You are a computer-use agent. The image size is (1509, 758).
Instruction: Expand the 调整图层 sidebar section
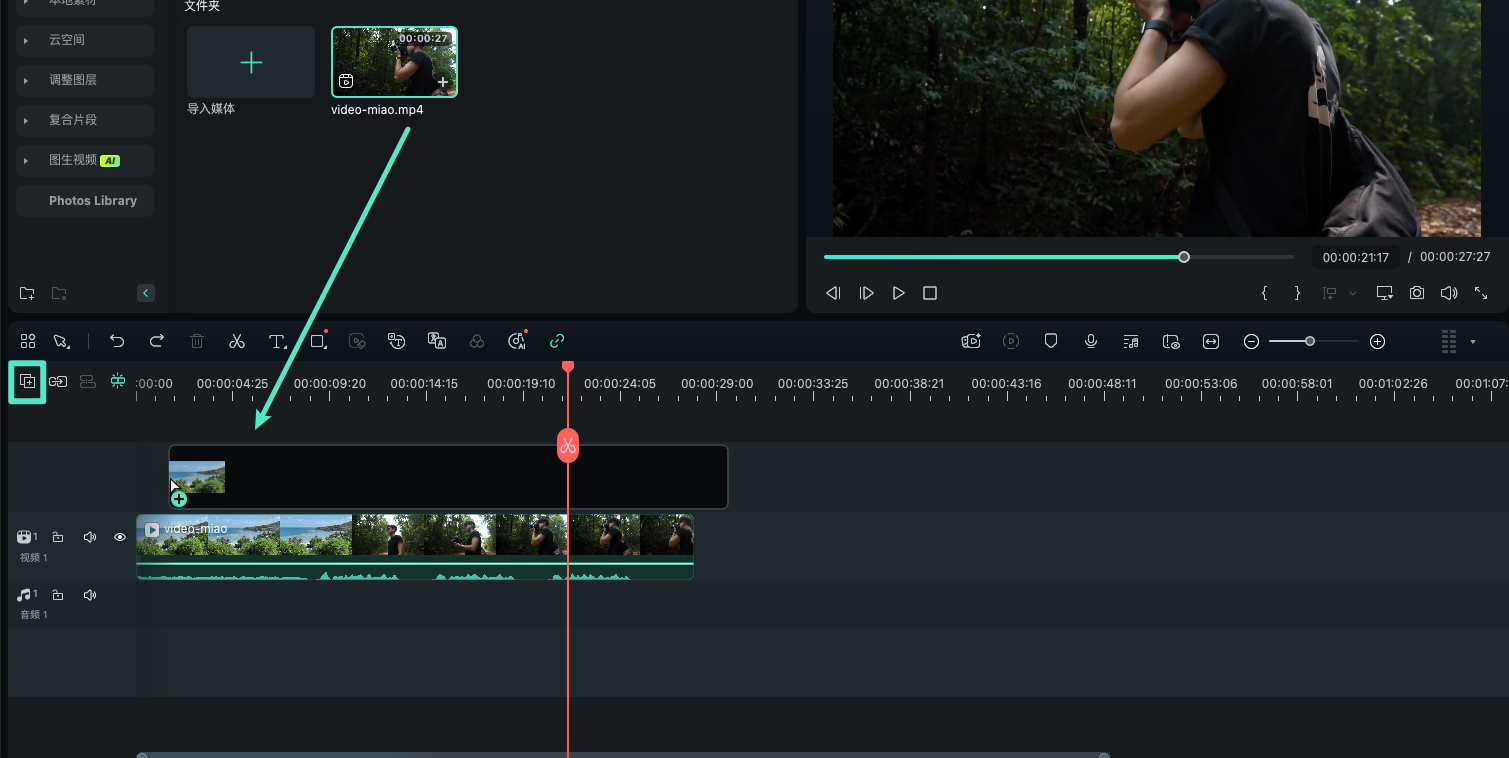click(27, 80)
